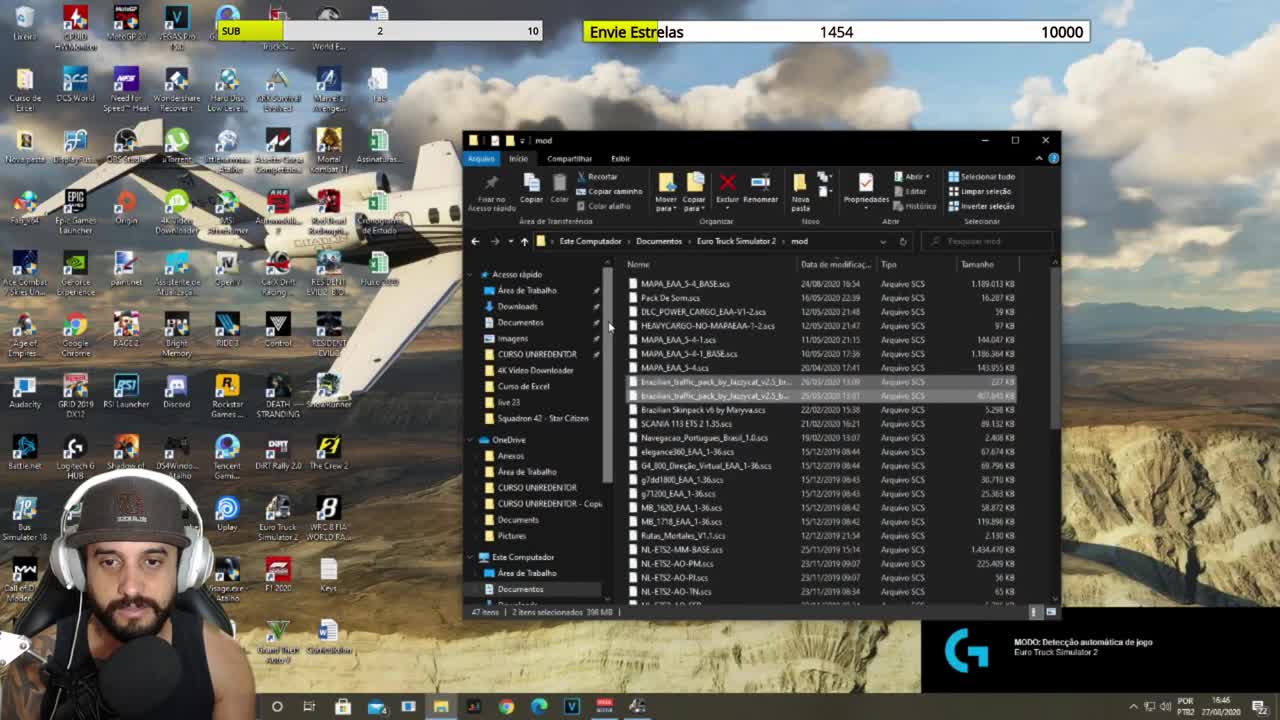The image size is (1280, 720).
Task: Open Audacity desktop shortcut
Action: 24,390
